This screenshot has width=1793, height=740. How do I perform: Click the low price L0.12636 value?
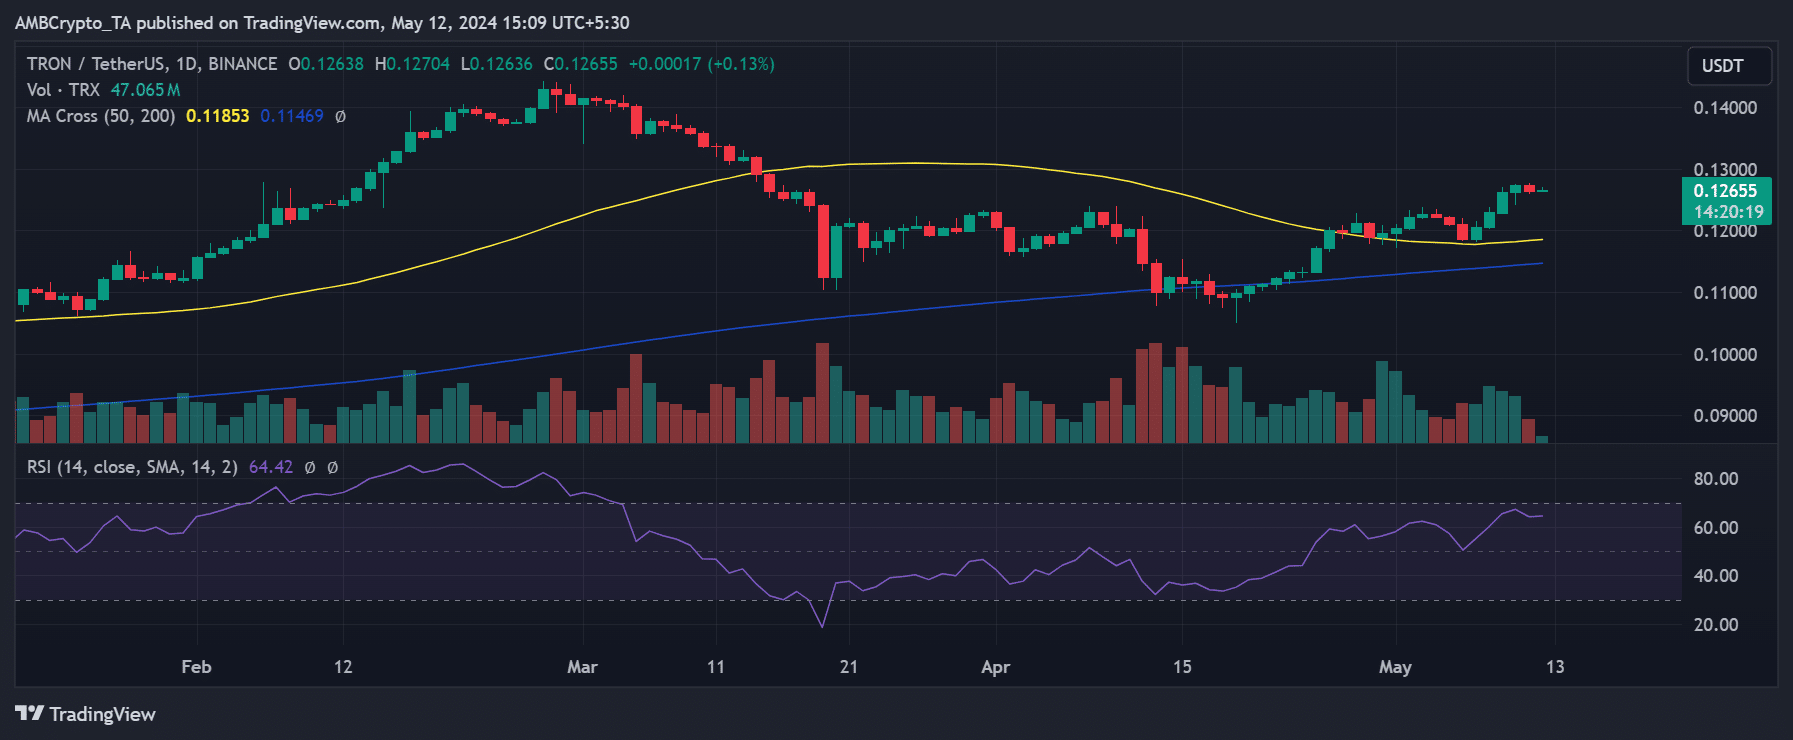(496, 64)
